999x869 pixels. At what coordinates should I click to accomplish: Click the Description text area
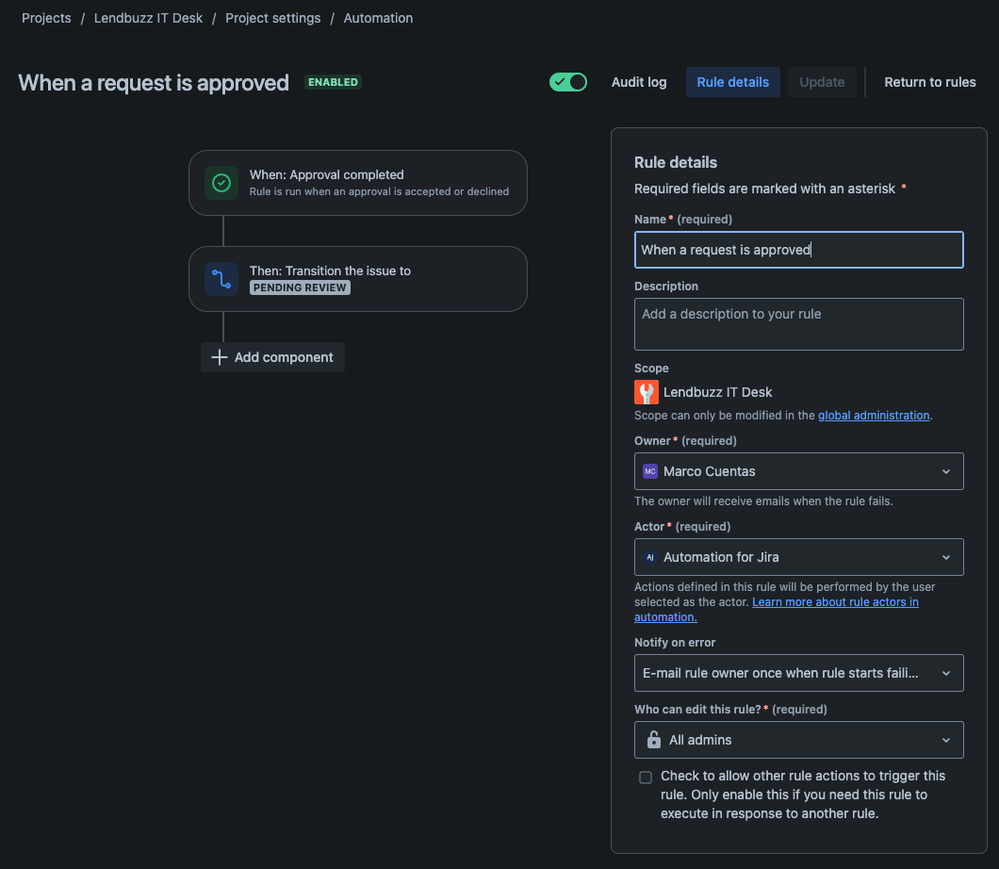(798, 324)
